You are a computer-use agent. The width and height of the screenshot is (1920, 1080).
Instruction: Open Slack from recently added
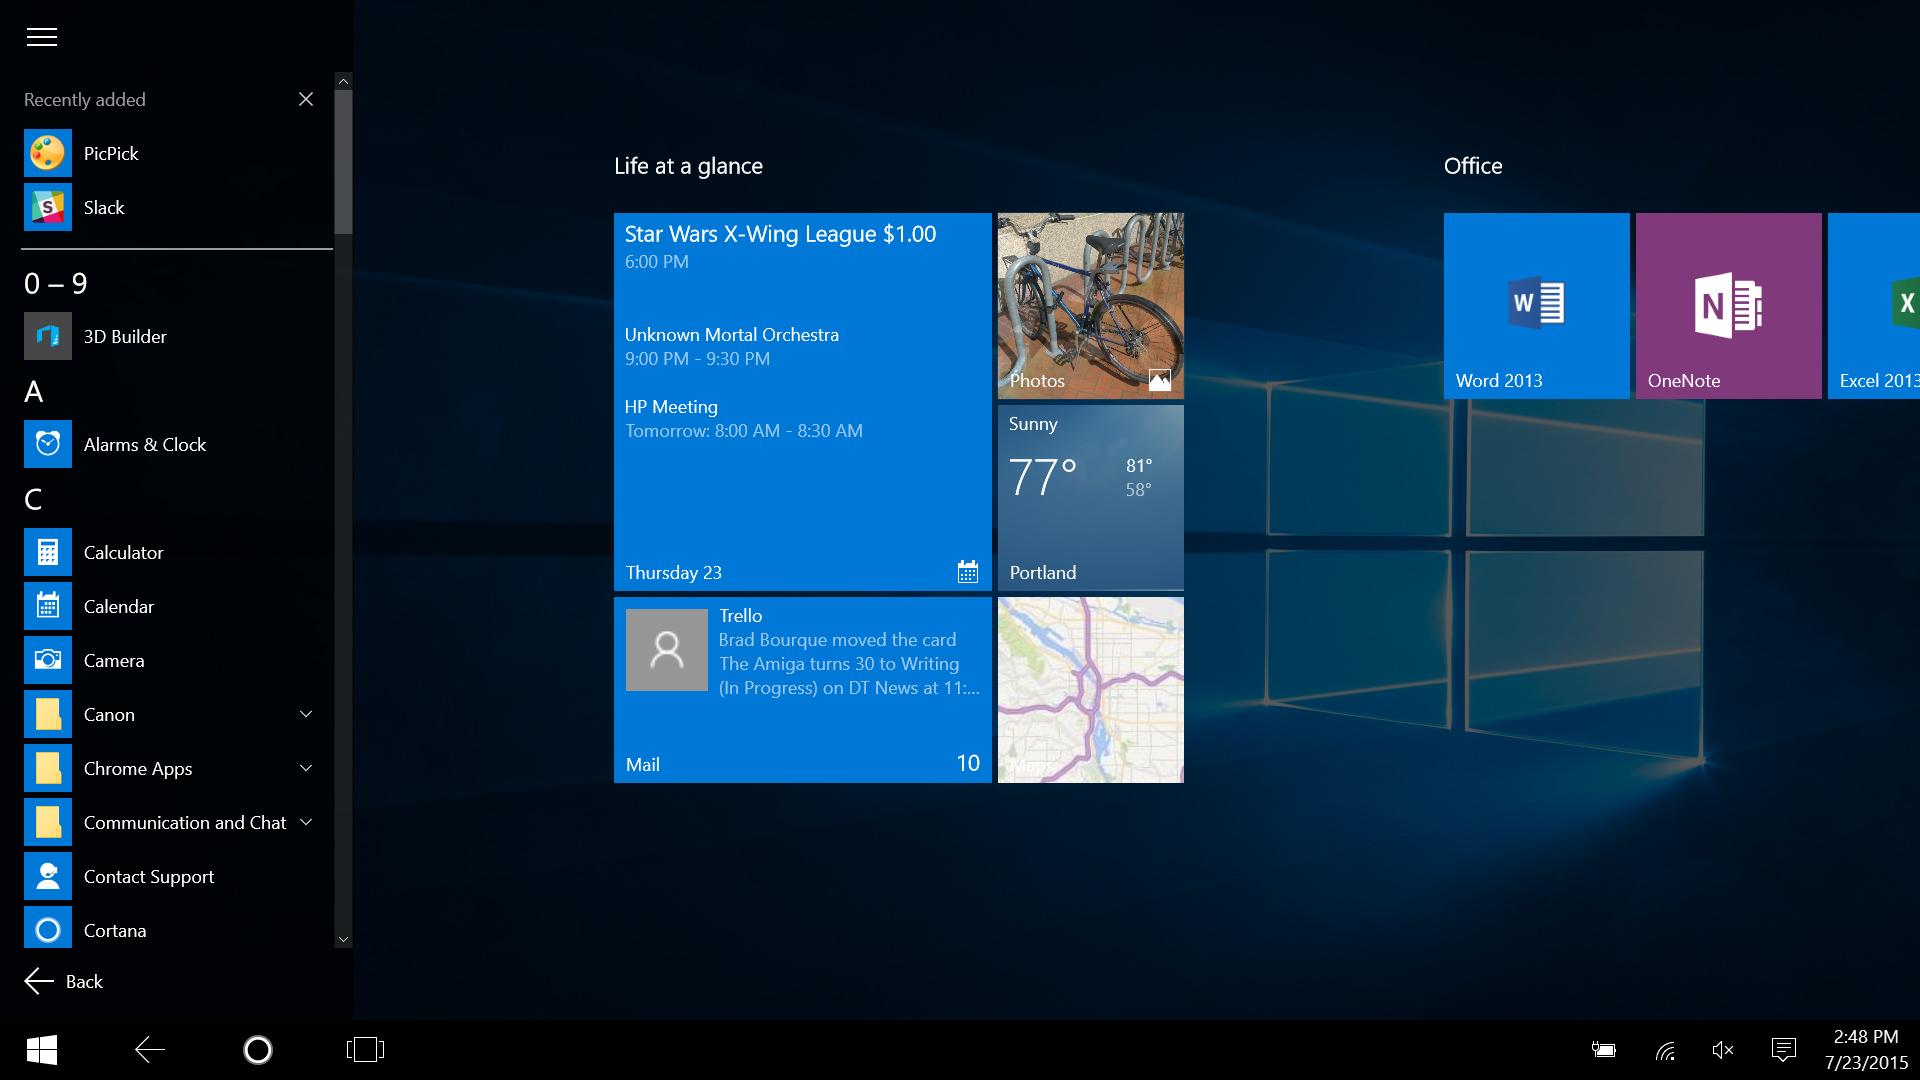coord(102,207)
